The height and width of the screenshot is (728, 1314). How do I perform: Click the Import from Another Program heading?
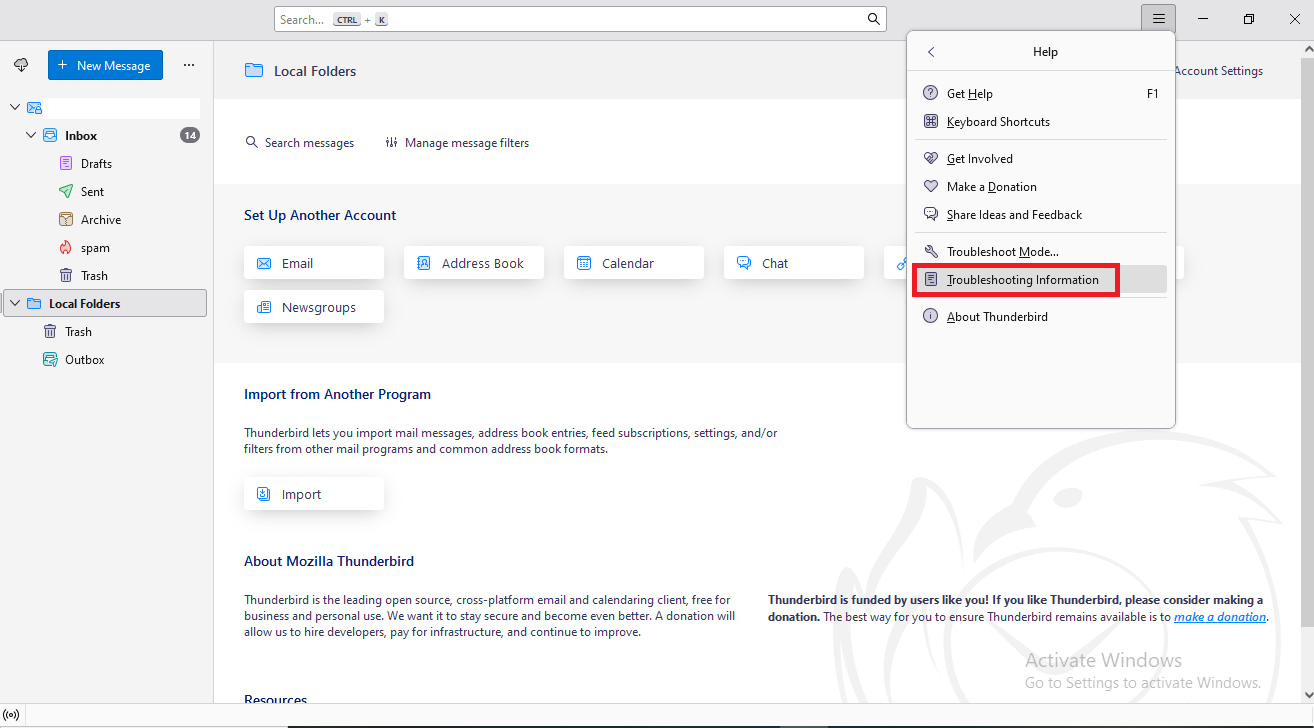tap(337, 394)
